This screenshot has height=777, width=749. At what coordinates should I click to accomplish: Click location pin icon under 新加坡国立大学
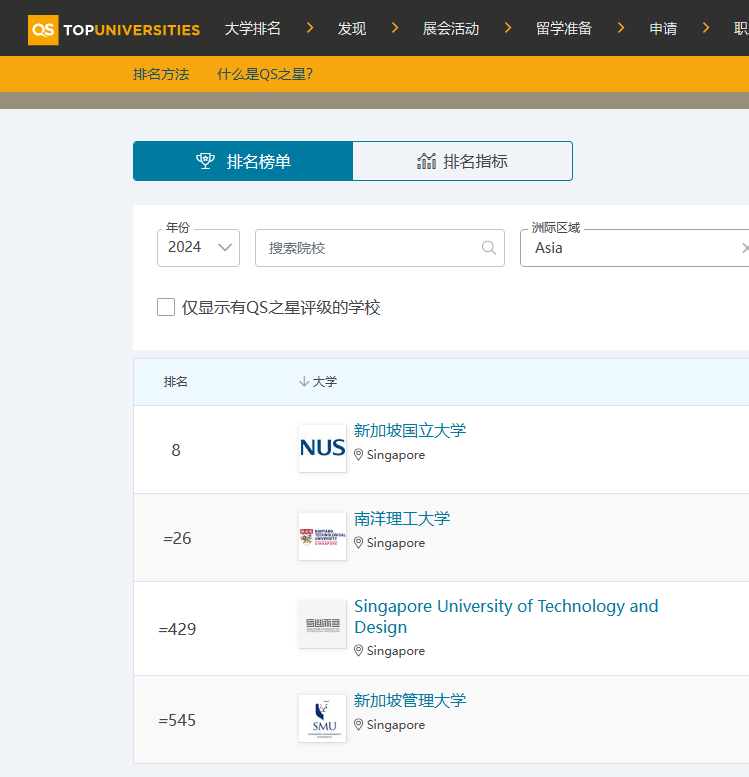[x=358, y=455]
